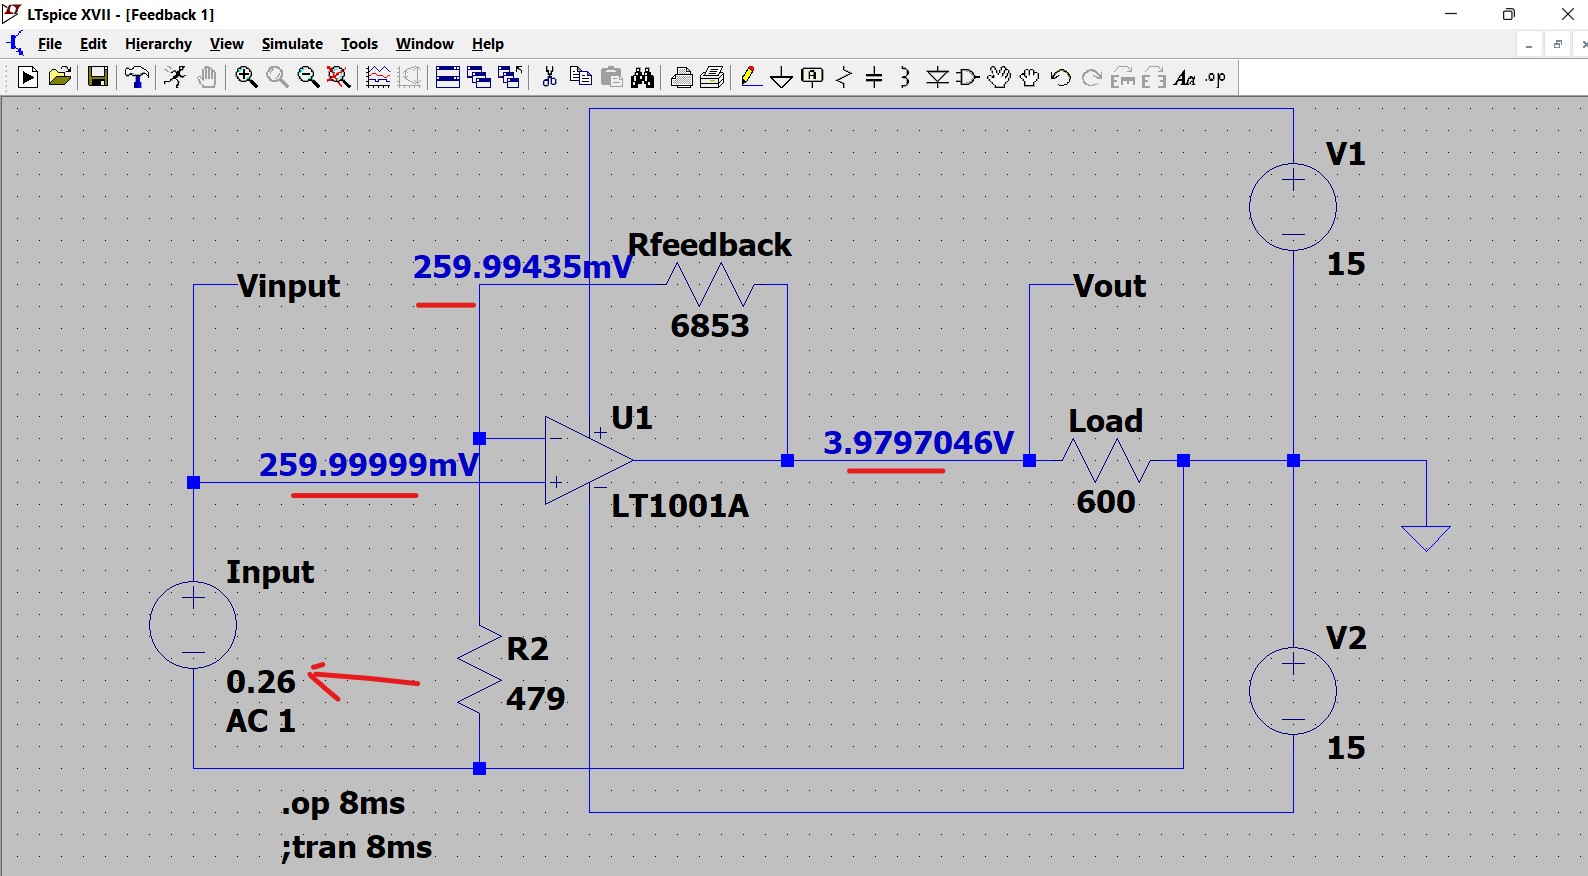The width and height of the screenshot is (1588, 876).
Task: Select the Resistor placement tool
Action: pyautogui.click(x=844, y=78)
